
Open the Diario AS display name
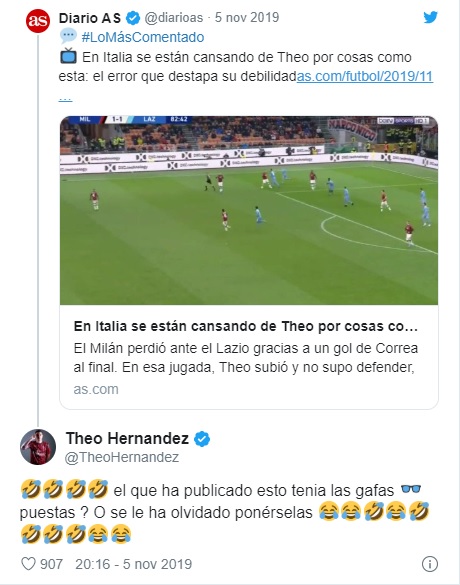(x=90, y=18)
